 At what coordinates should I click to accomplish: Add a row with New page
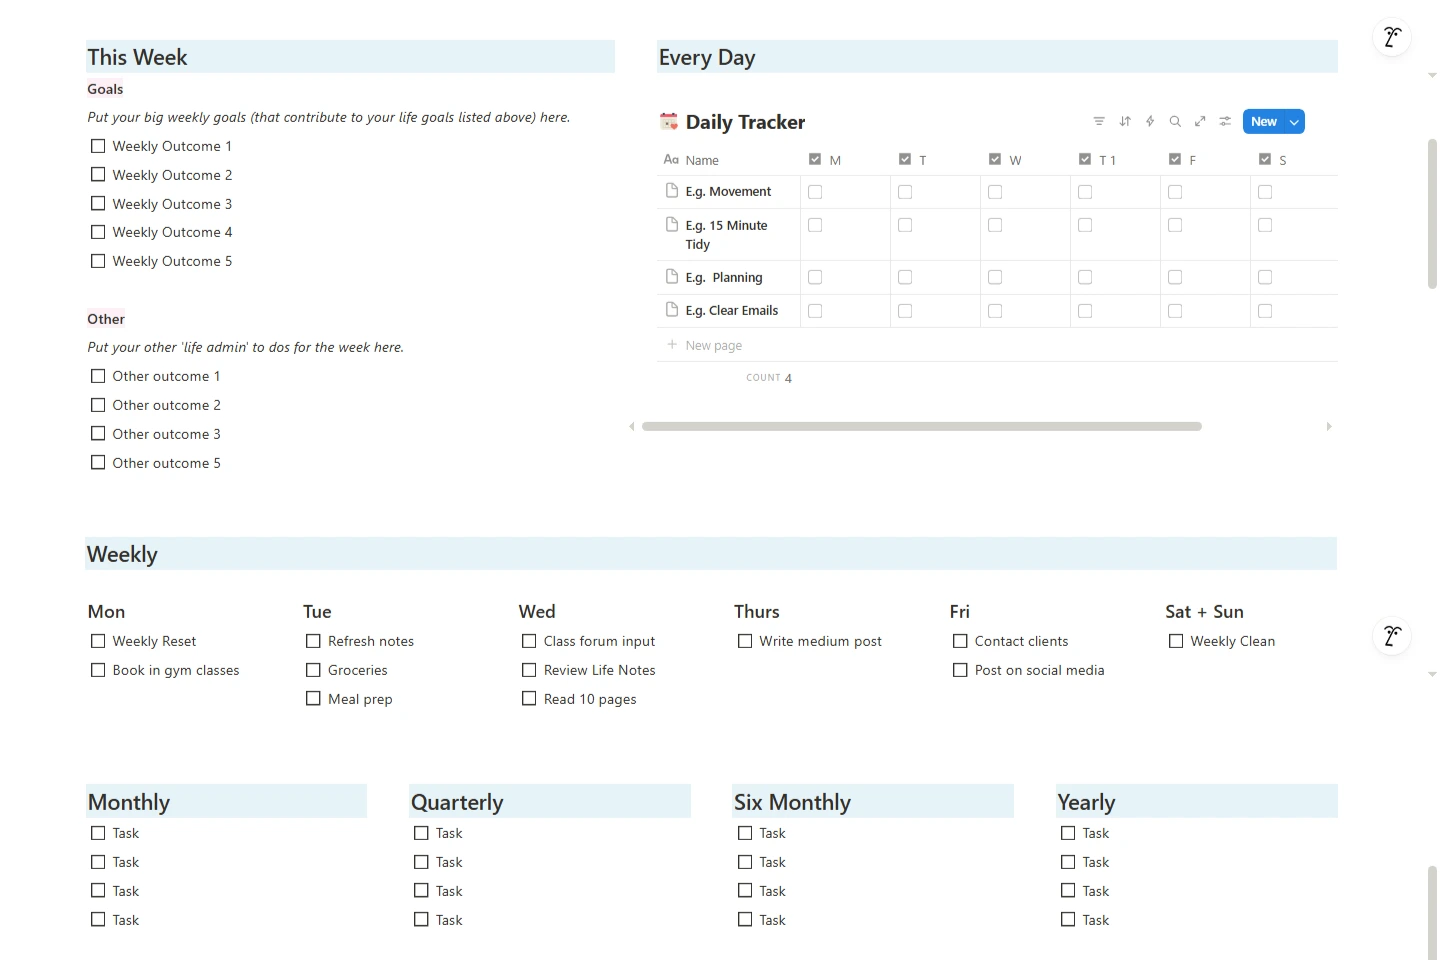click(713, 345)
